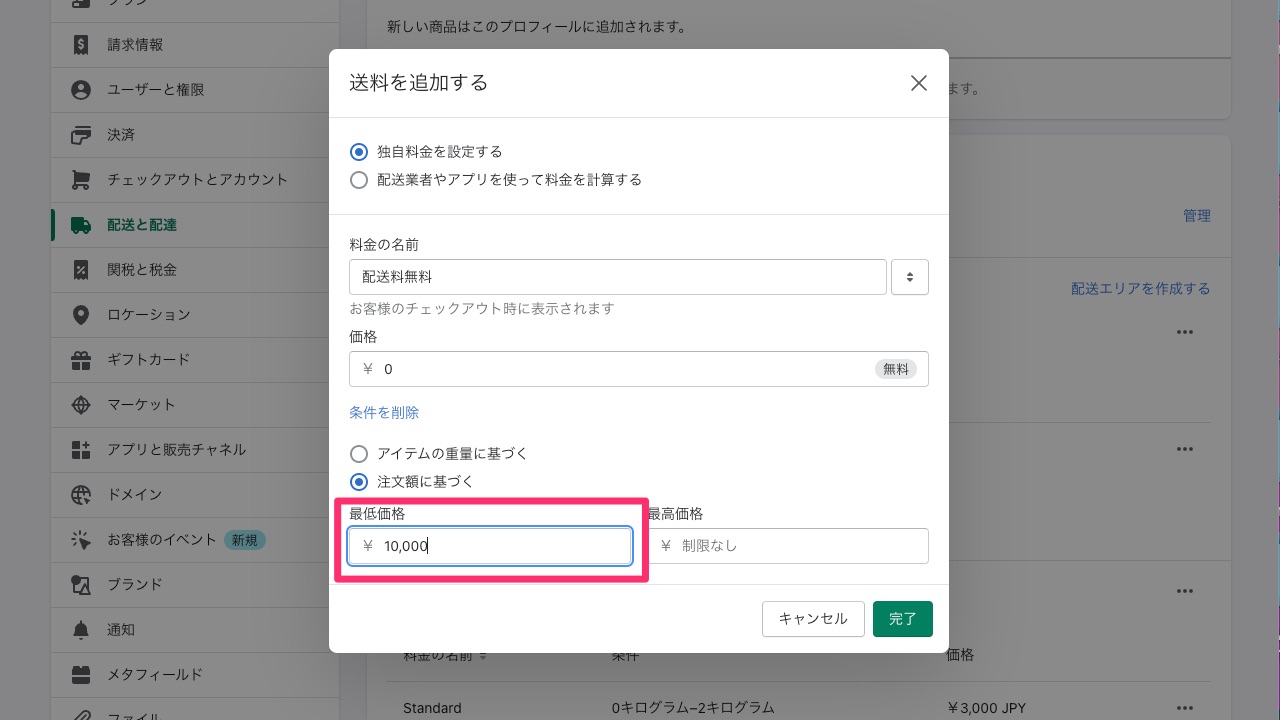Image resolution: width=1280 pixels, height=720 pixels.
Task: Open rate name suggestions dropdown arrows
Action: click(909, 277)
